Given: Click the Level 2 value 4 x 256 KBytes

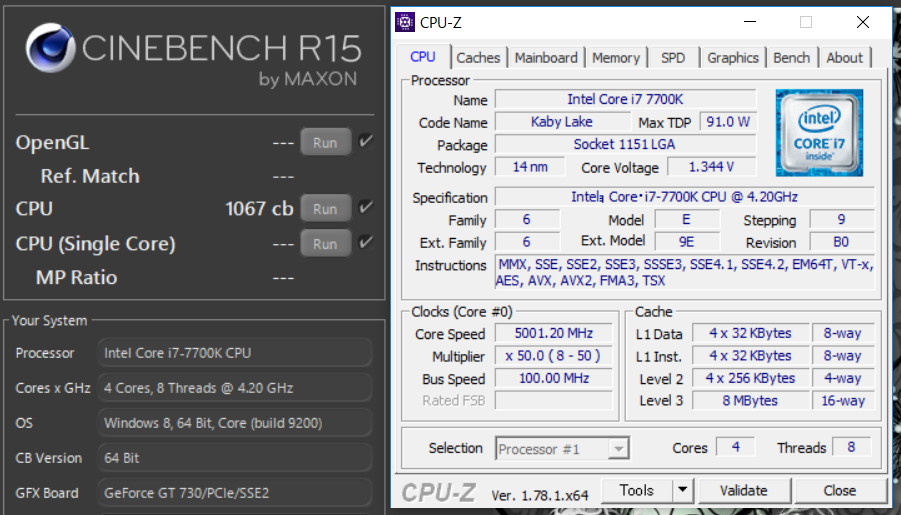Looking at the screenshot, I should click(750, 378).
